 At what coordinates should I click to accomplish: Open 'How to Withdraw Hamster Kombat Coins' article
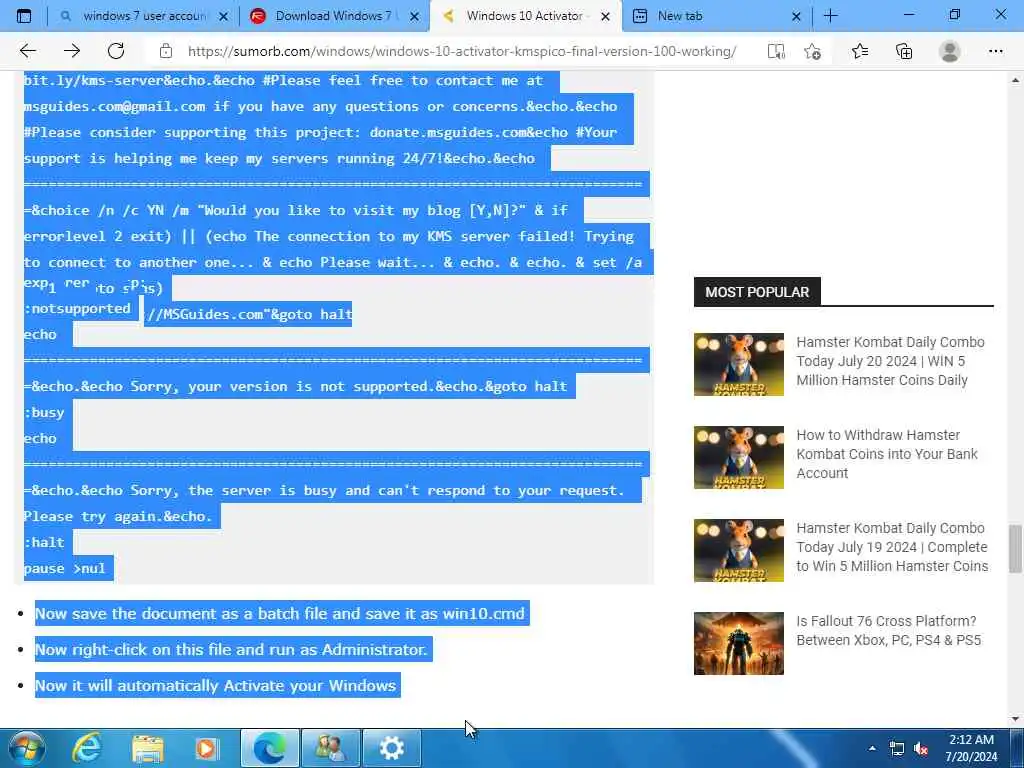(x=887, y=454)
